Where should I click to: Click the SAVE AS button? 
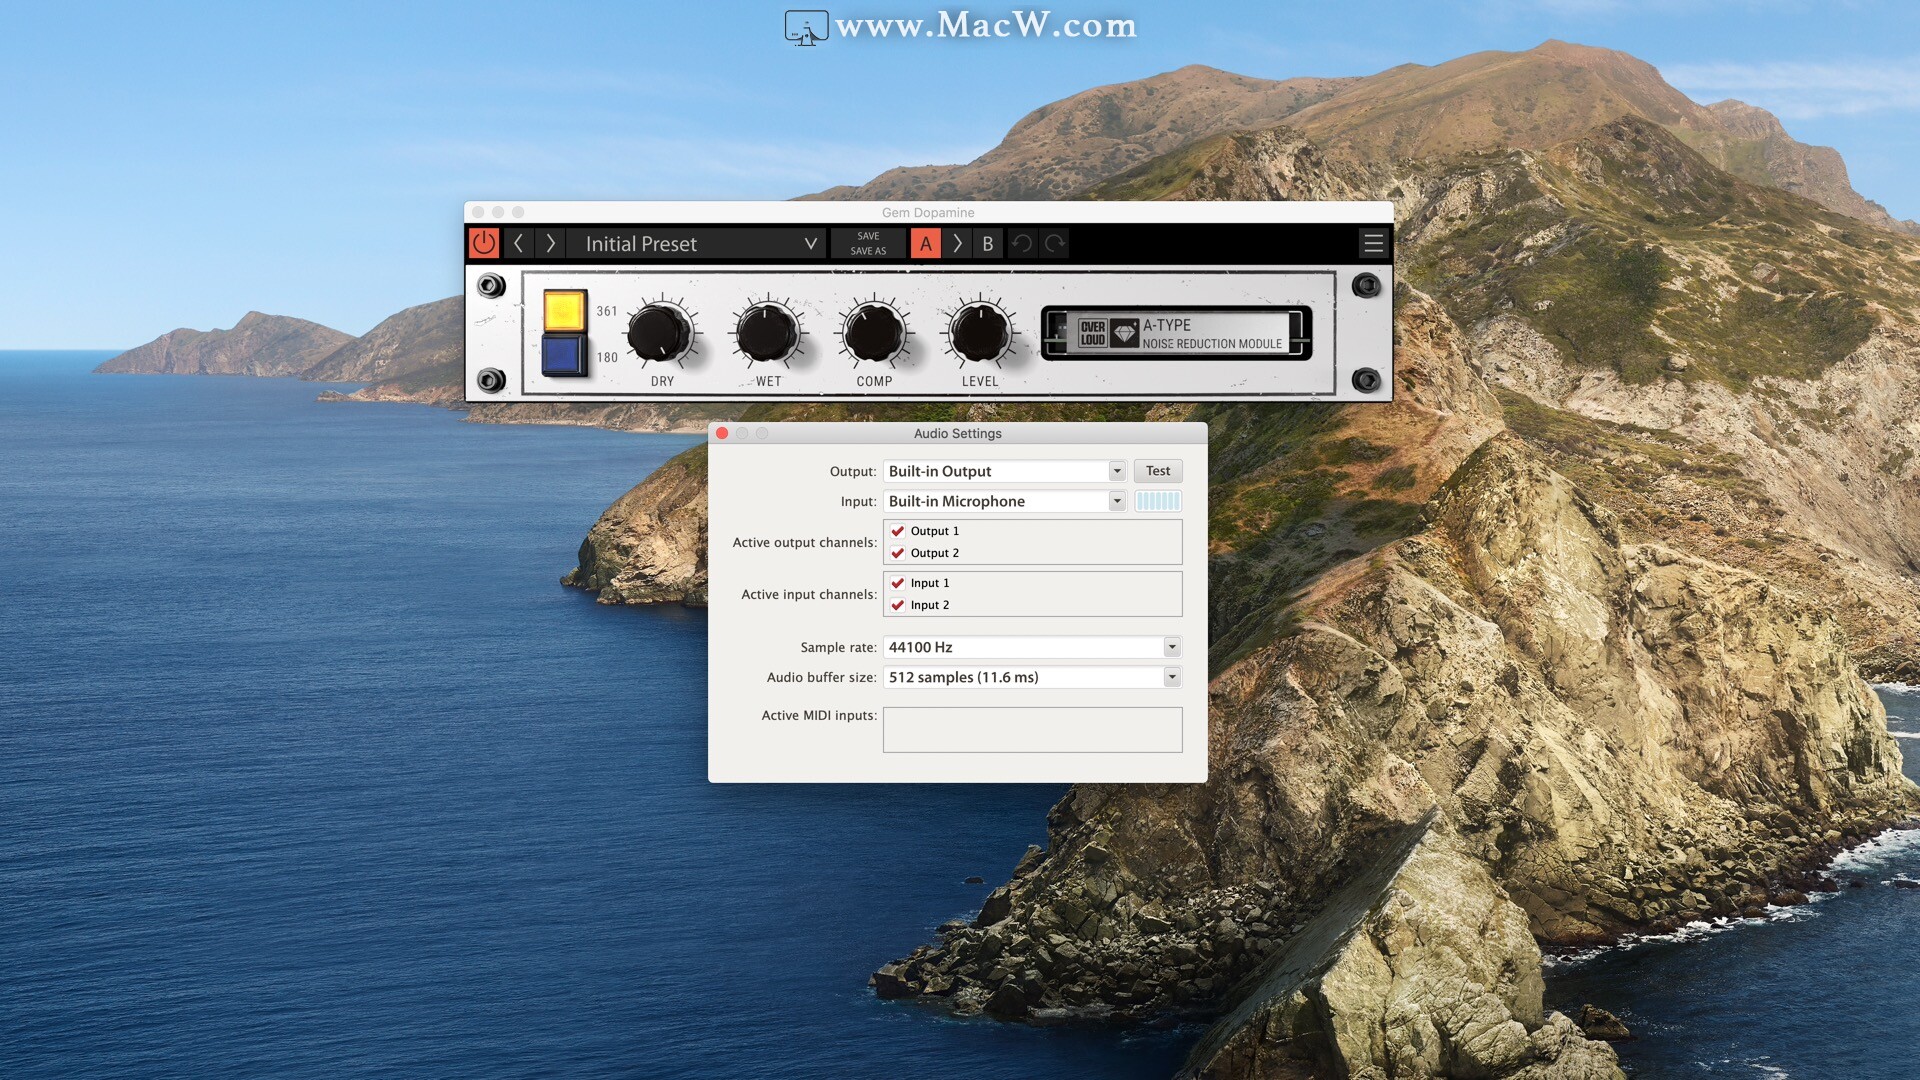tap(868, 251)
